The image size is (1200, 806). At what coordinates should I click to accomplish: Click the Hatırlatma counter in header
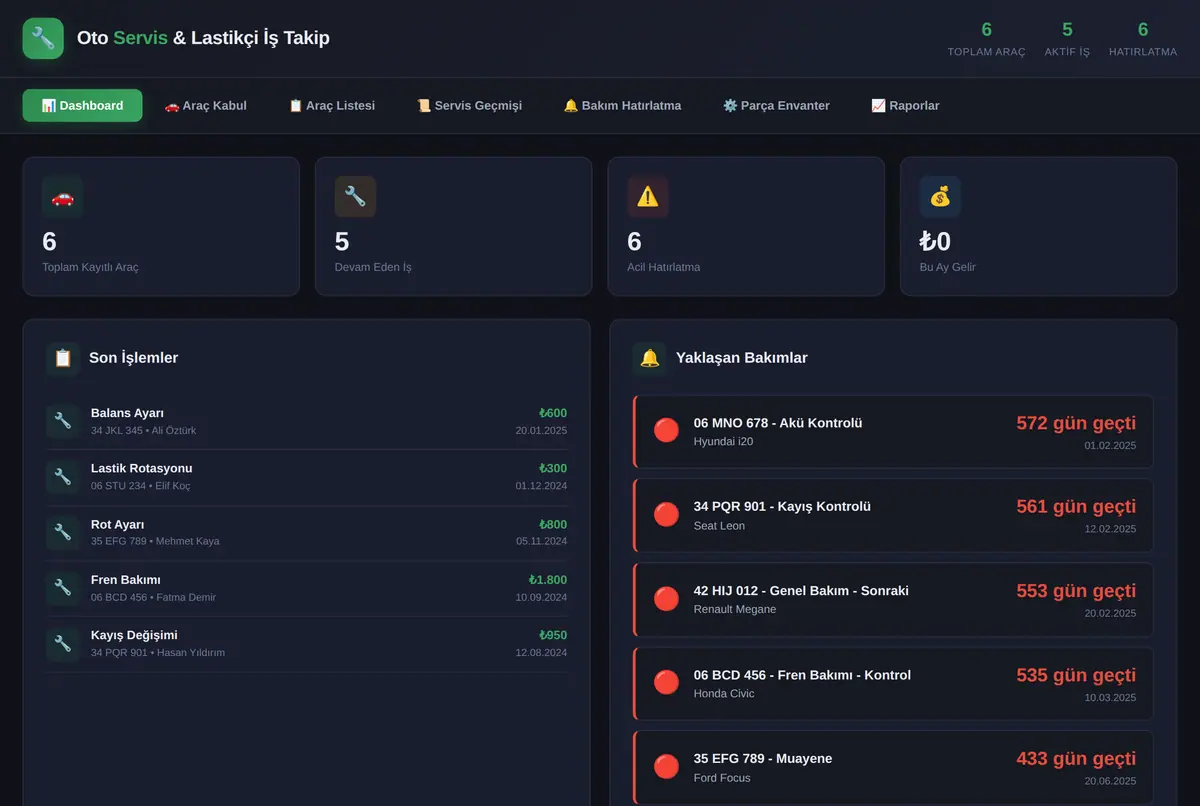(x=1143, y=38)
